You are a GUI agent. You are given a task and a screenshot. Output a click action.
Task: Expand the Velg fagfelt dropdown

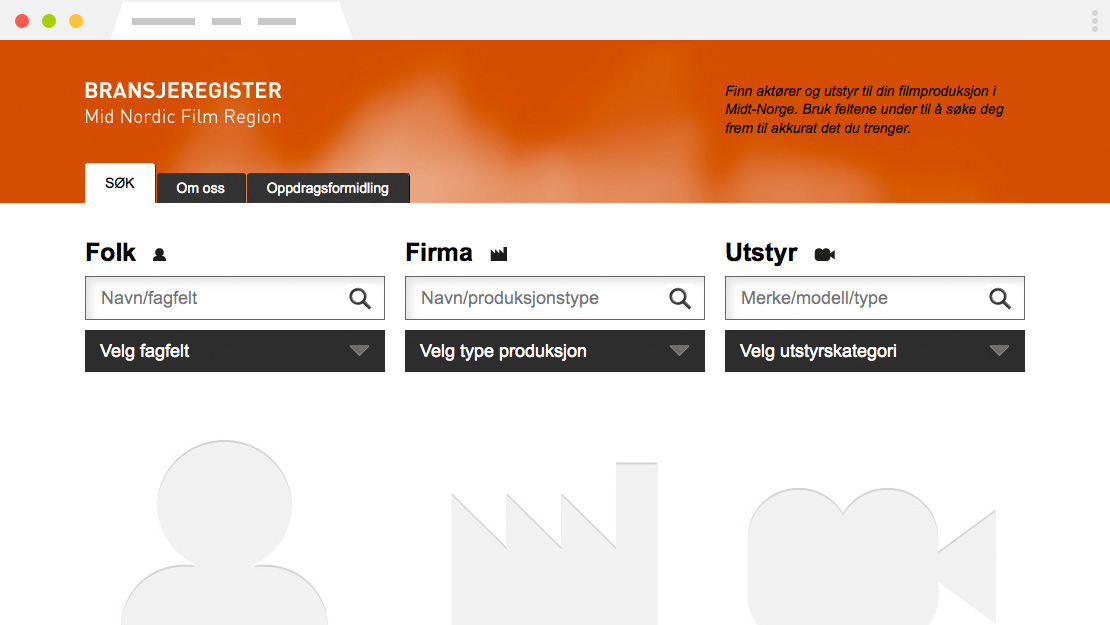(235, 351)
